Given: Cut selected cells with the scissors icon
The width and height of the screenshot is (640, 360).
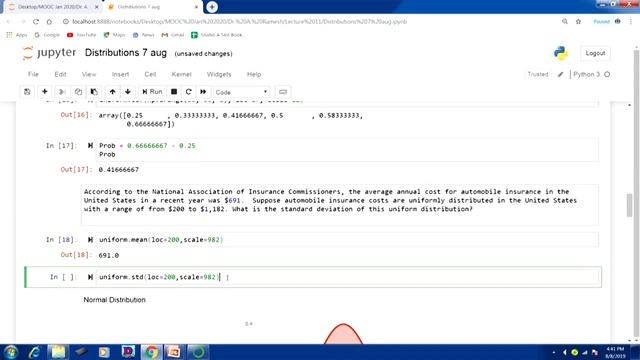Looking at the screenshot, I should [x=62, y=92].
